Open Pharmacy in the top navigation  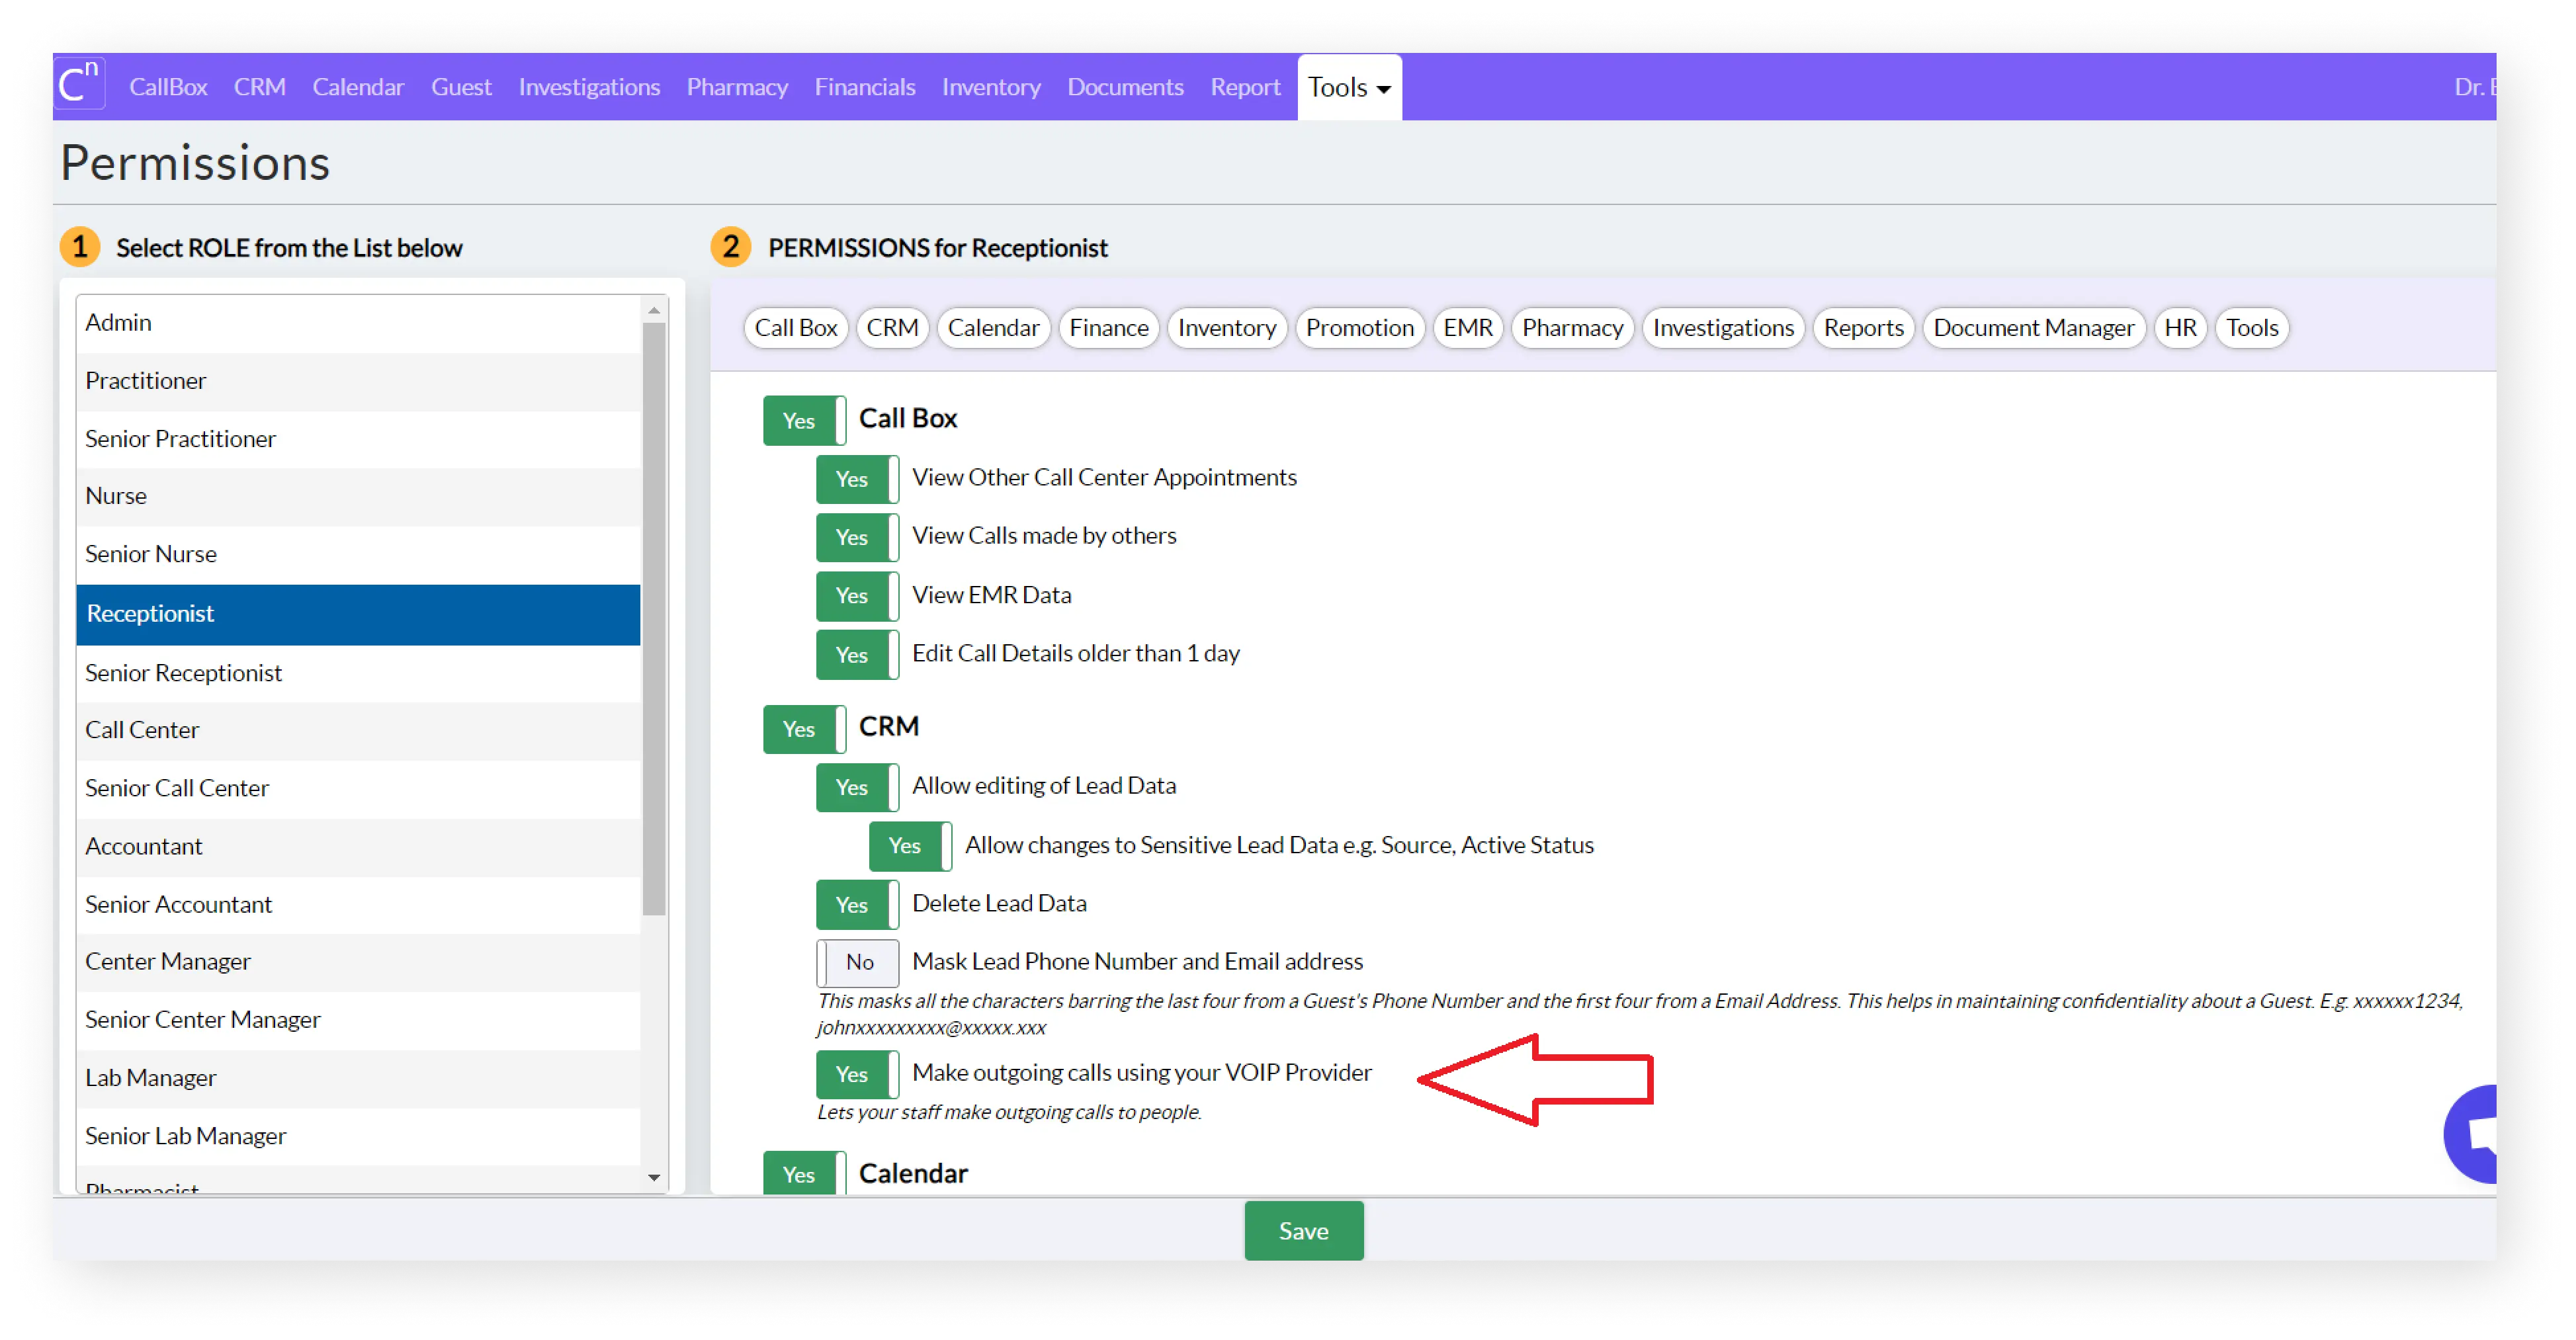point(737,87)
